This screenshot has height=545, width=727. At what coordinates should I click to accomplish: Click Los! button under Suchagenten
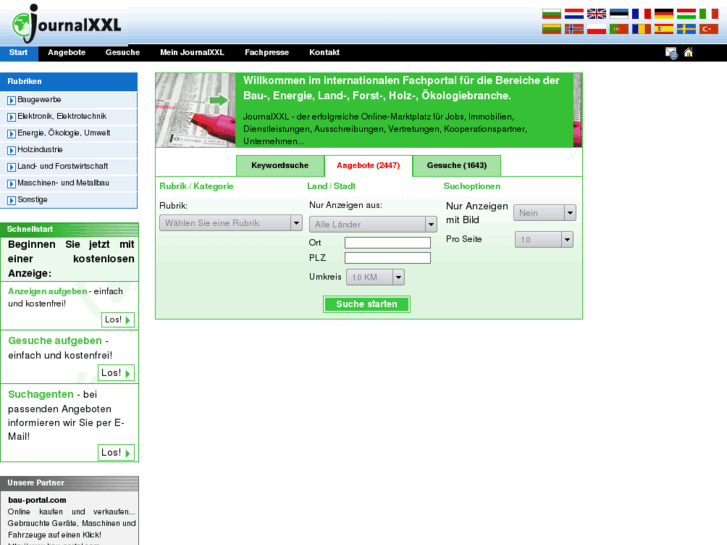(116, 453)
